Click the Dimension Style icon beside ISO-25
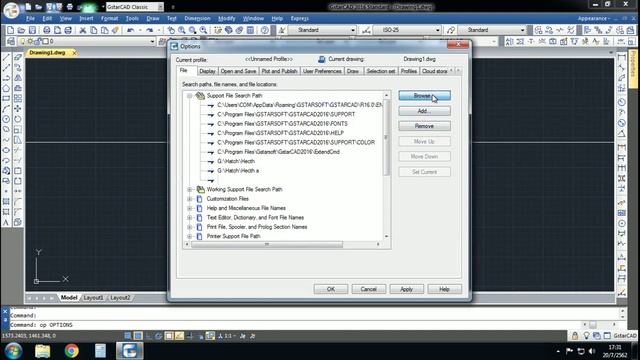Screen dimensions: 640x360 click(x=366, y=30)
